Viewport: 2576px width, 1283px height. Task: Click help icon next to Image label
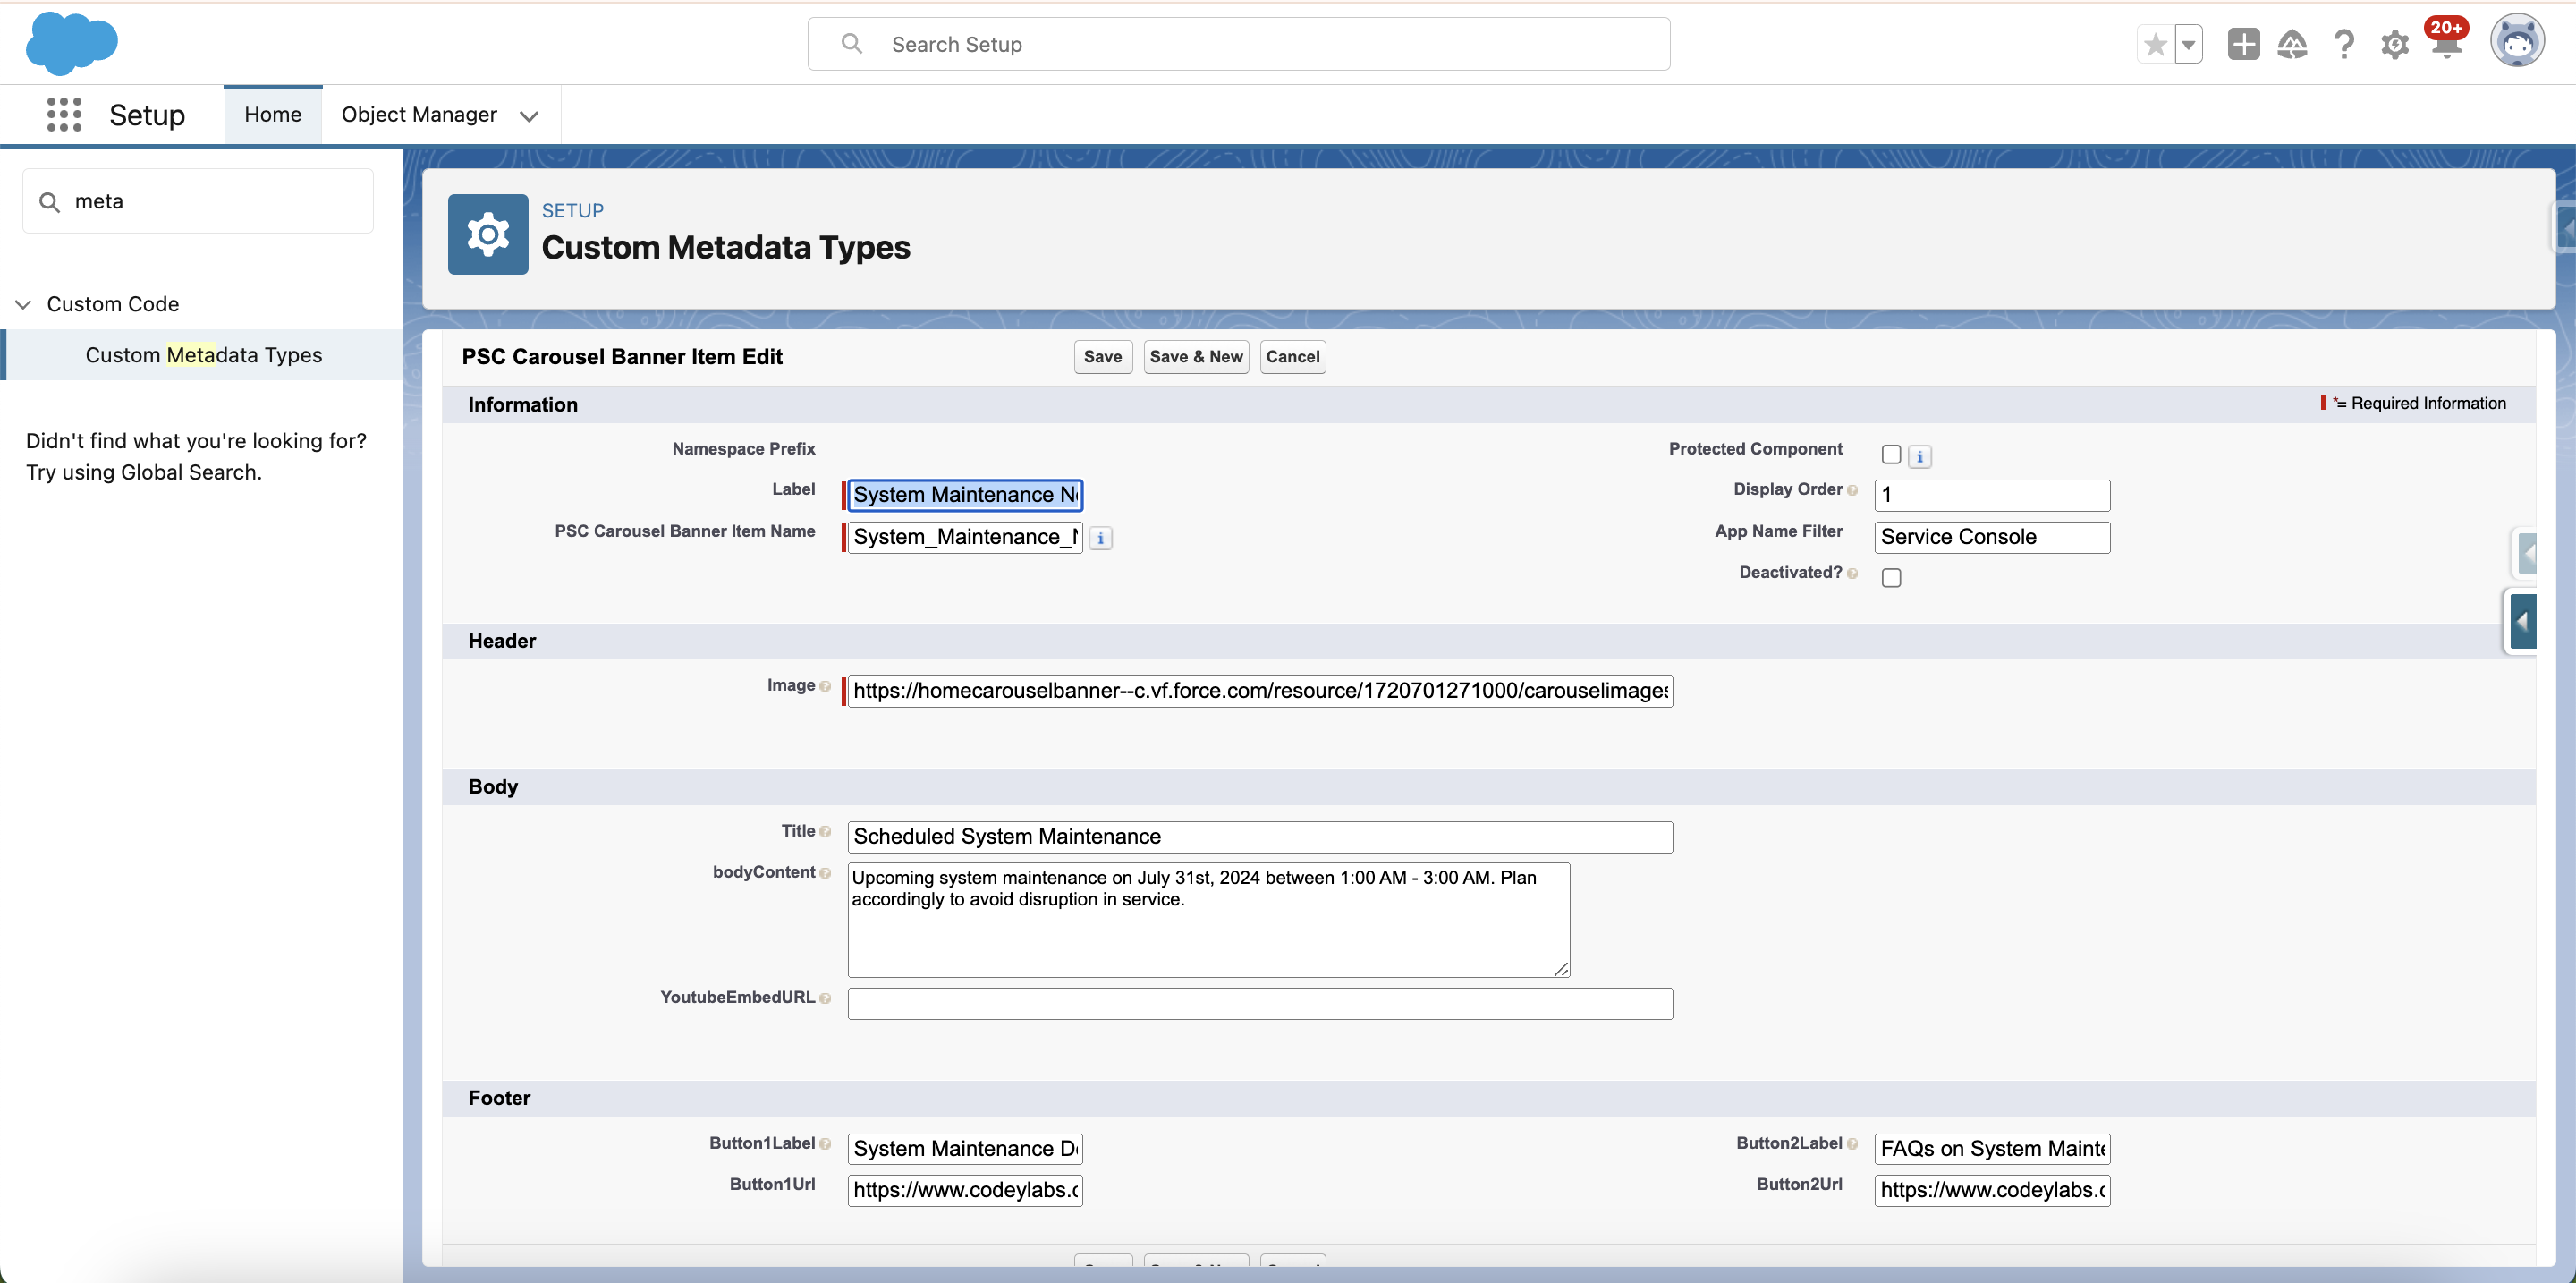tap(825, 686)
